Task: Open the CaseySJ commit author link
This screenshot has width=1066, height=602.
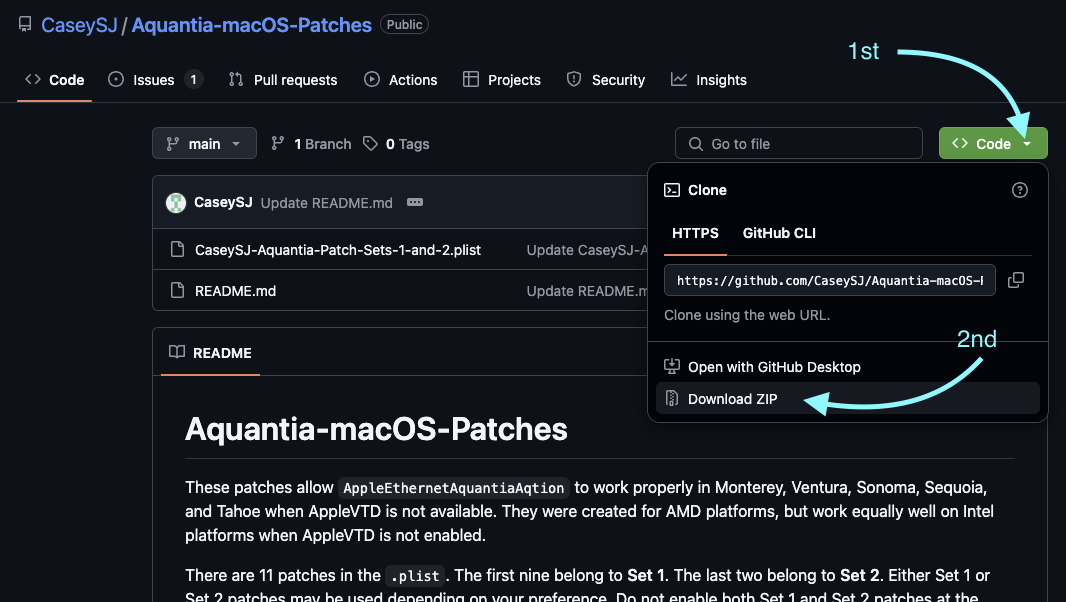Action: [x=223, y=203]
